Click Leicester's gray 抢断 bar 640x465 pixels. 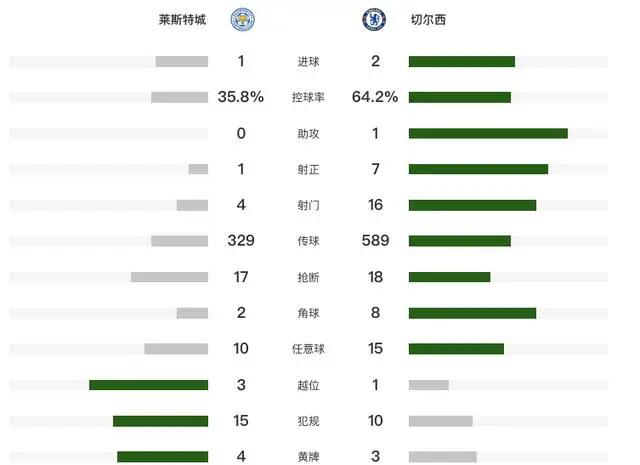(x=169, y=277)
